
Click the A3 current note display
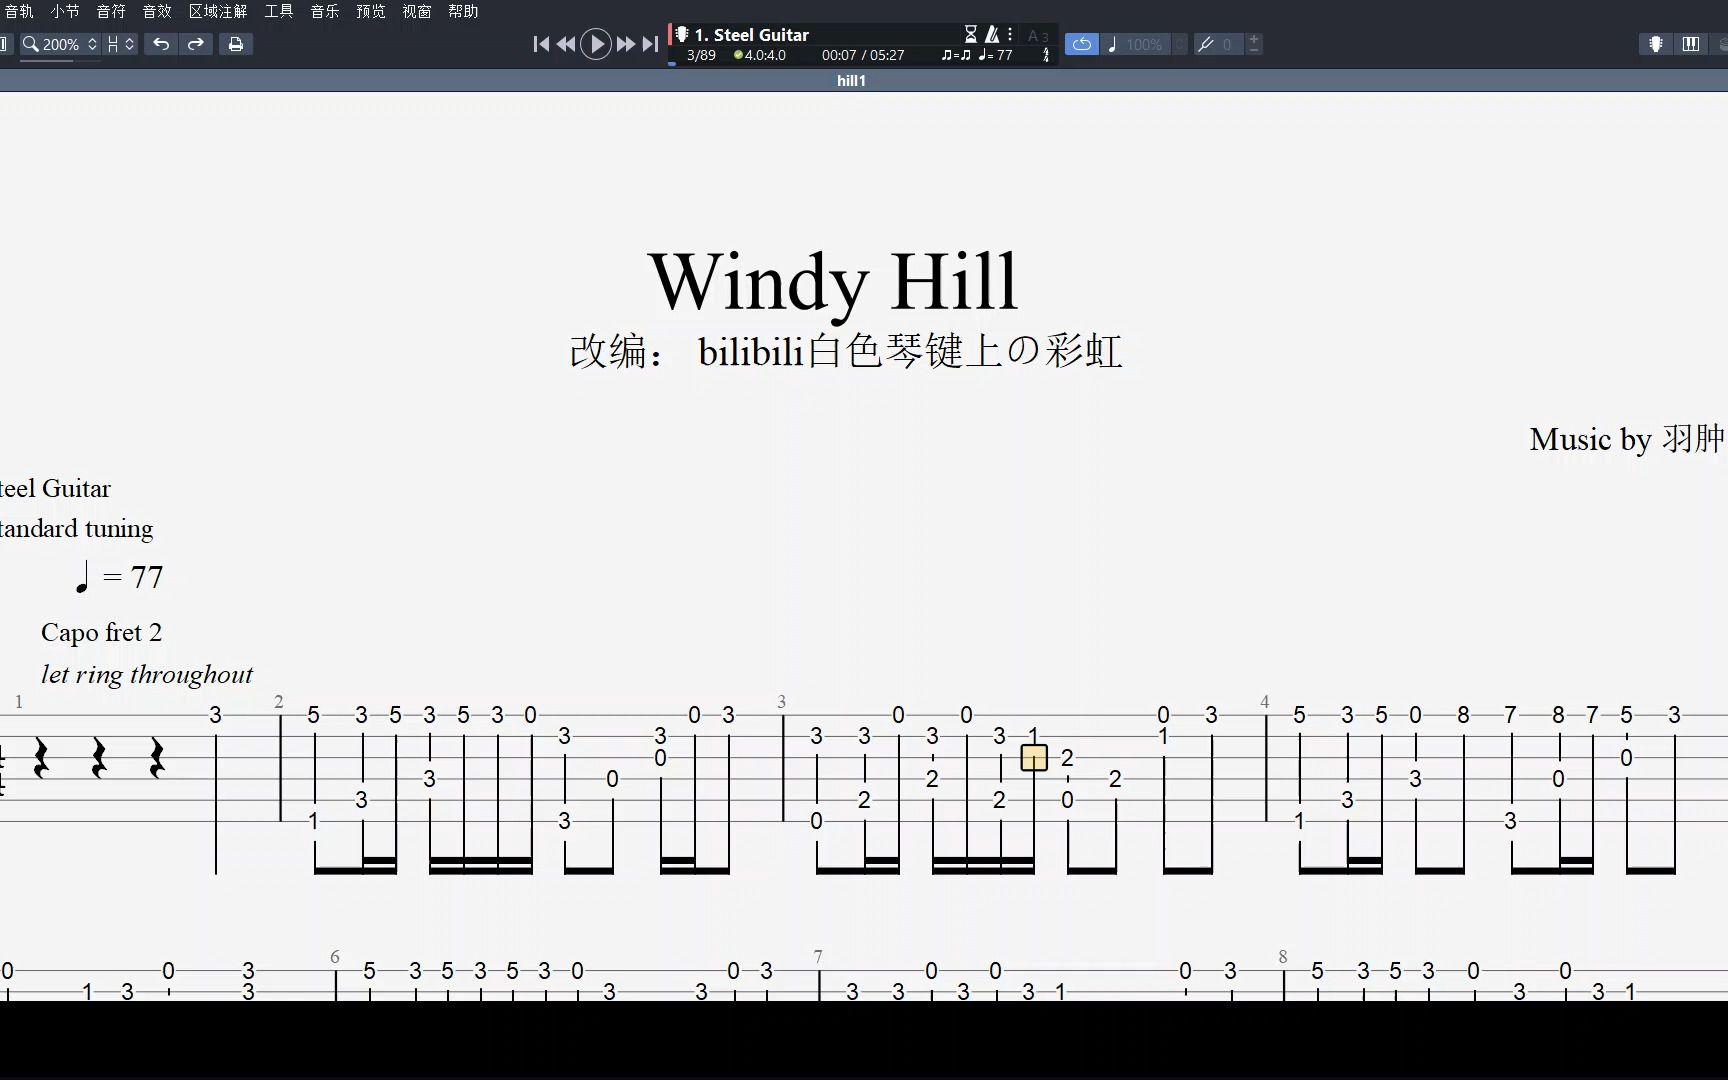tap(1038, 36)
